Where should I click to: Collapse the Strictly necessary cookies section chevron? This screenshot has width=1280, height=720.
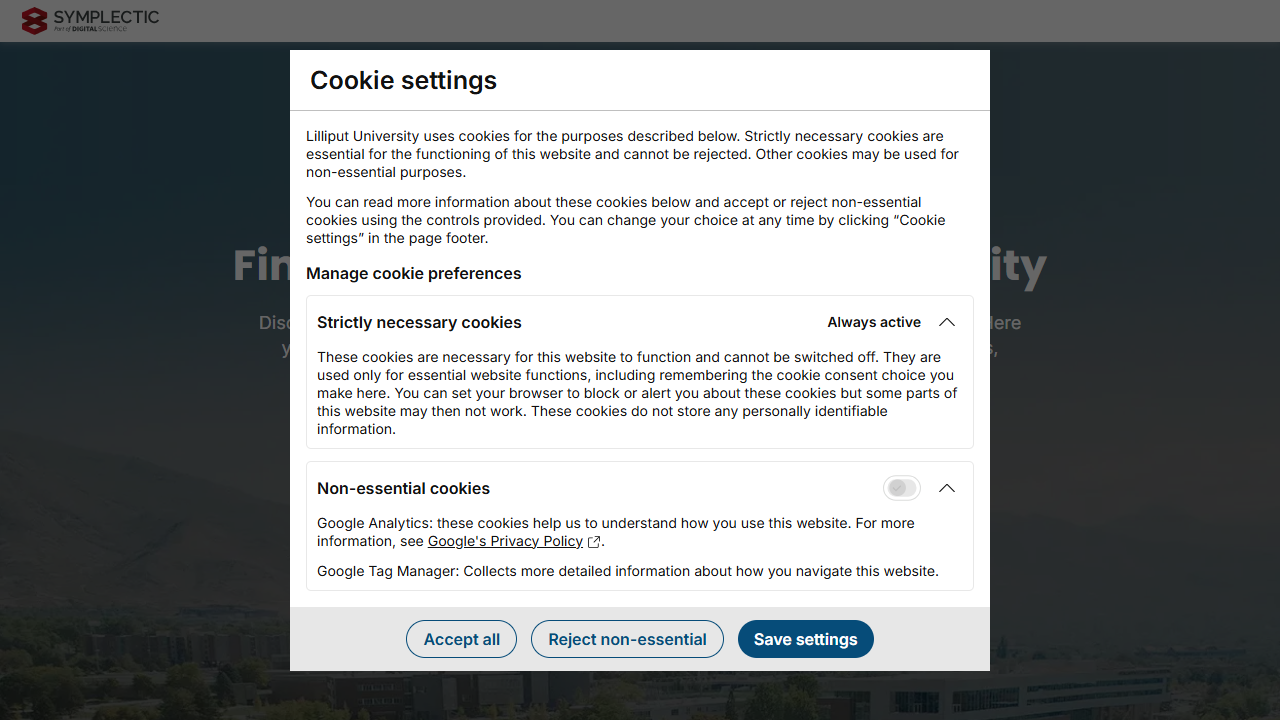pyautogui.click(x=947, y=322)
